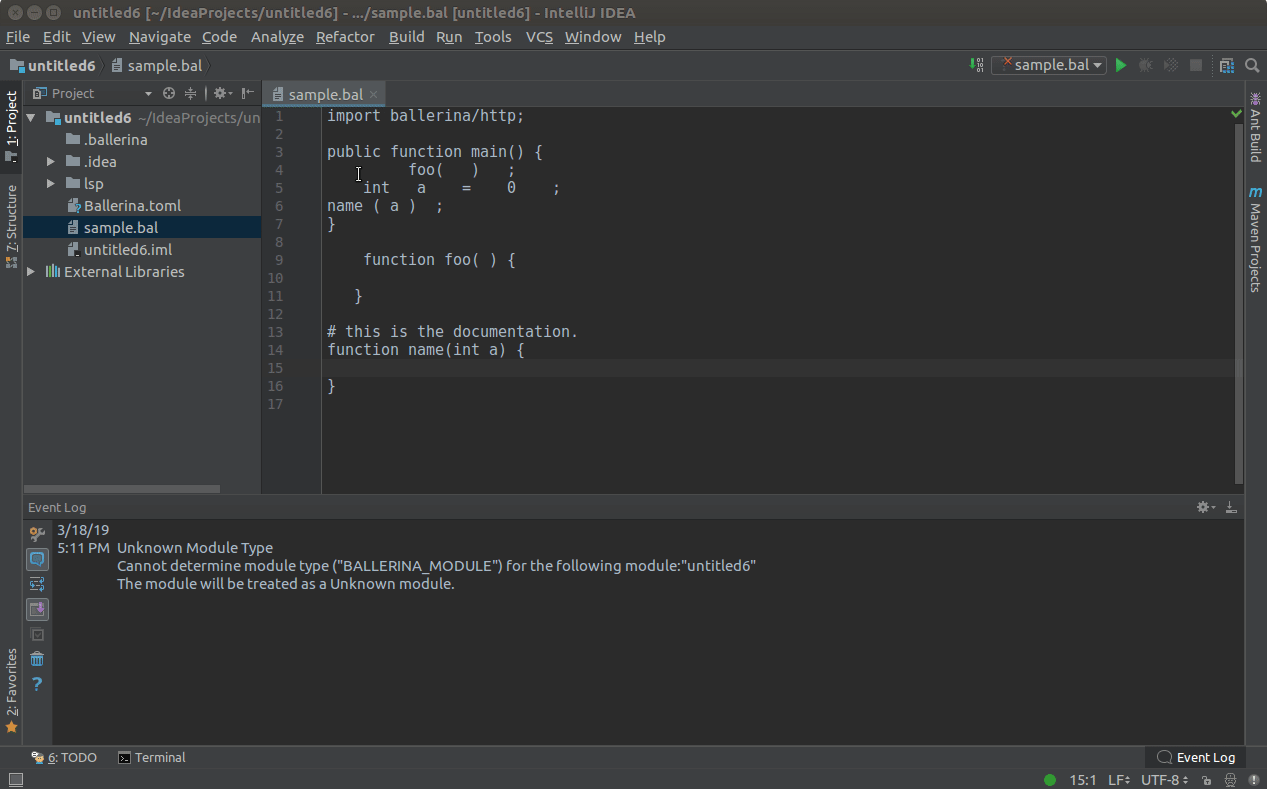Collapse the untitled6 root tree node
Viewport: 1267px width, 789px height.
[31, 118]
